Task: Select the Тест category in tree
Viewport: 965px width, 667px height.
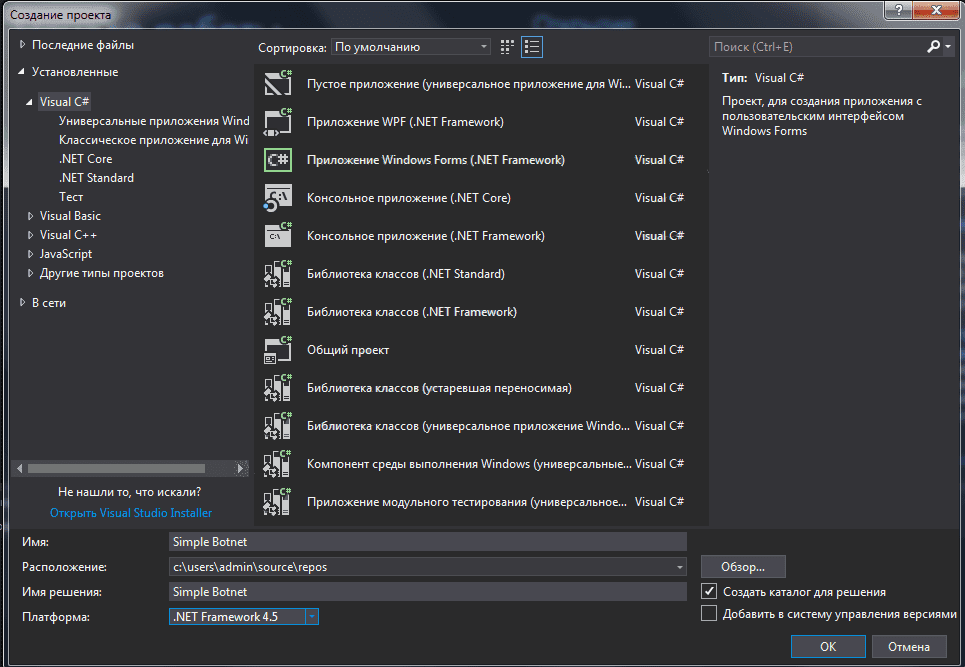Action: [71, 197]
